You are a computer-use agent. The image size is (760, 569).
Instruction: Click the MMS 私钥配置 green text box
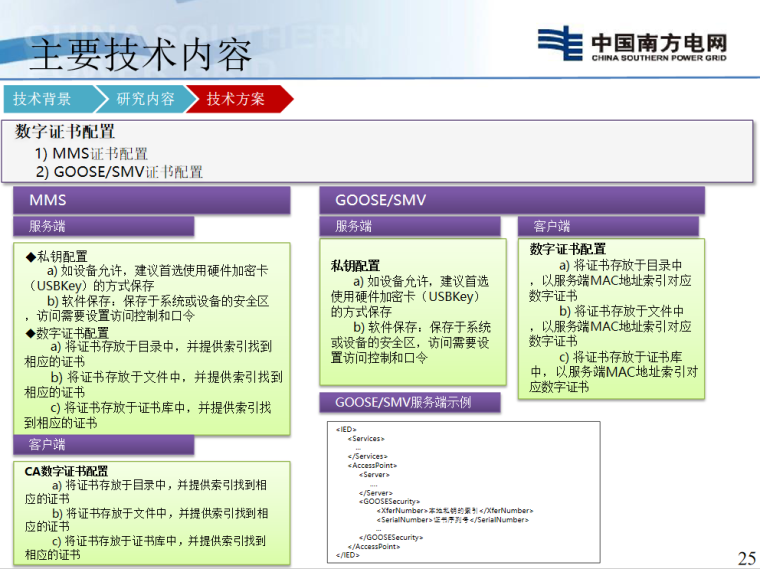151,338
